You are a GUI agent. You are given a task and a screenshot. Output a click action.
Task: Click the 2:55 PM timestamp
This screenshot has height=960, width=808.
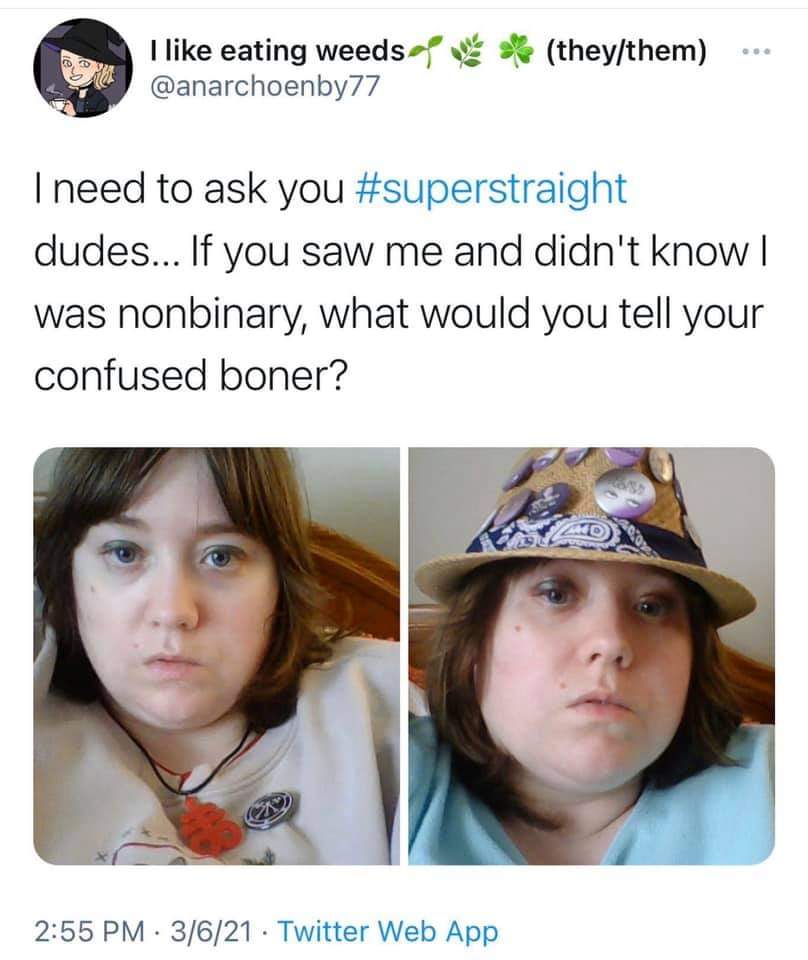[x=90, y=932]
